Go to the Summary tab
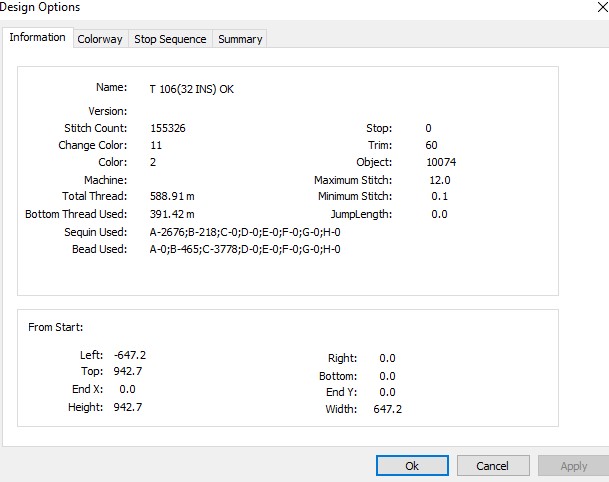Screen dimensions: 609x482 click(240, 39)
